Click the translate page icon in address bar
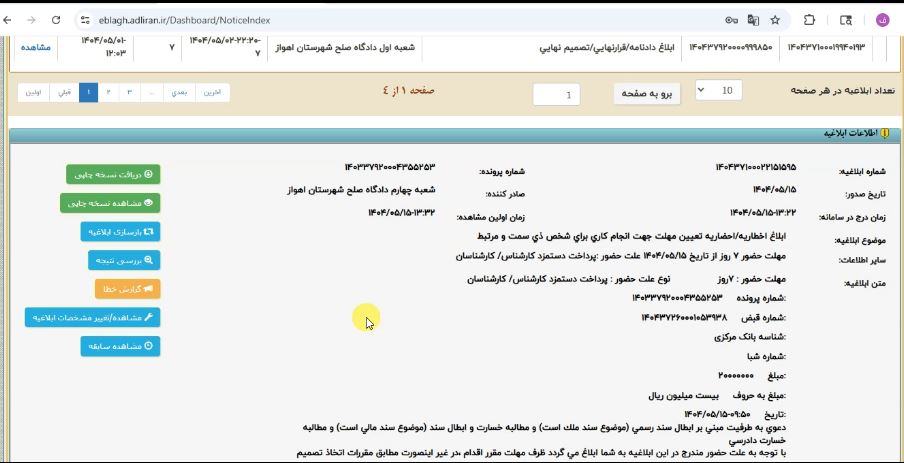 753,20
